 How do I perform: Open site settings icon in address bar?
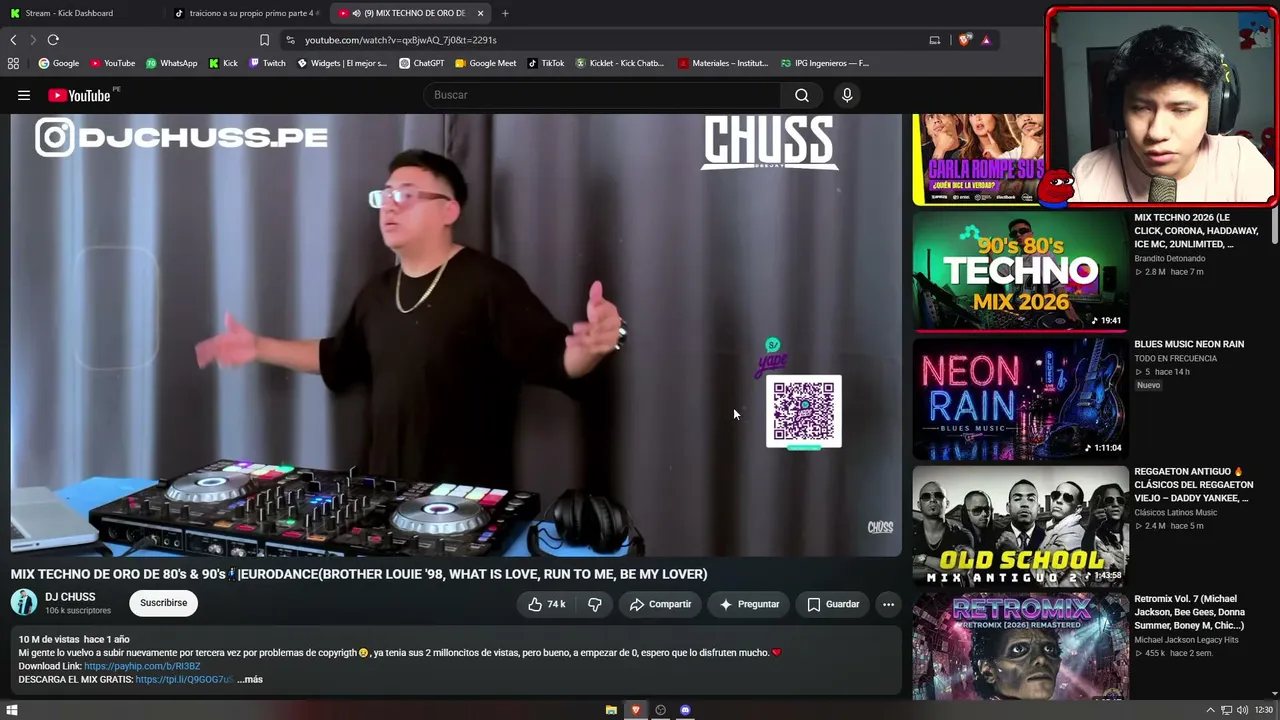pyautogui.click(x=290, y=40)
